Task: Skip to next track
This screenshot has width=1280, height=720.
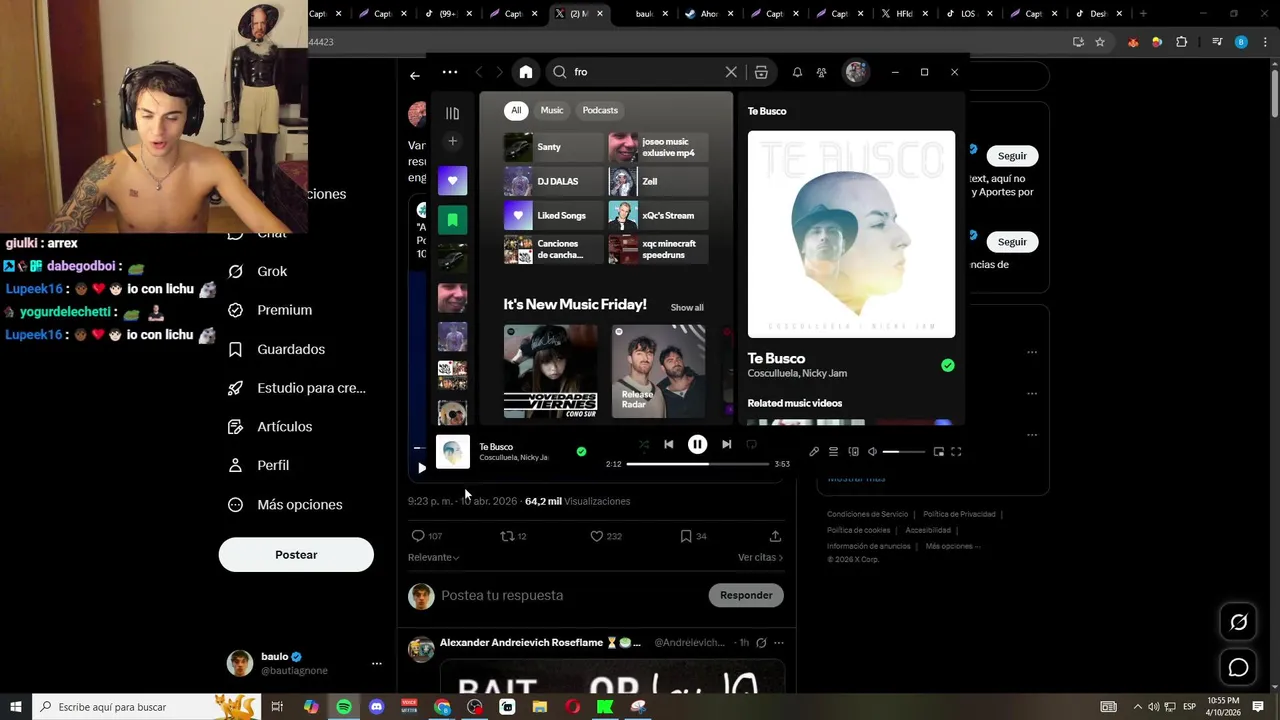Action: click(x=726, y=444)
